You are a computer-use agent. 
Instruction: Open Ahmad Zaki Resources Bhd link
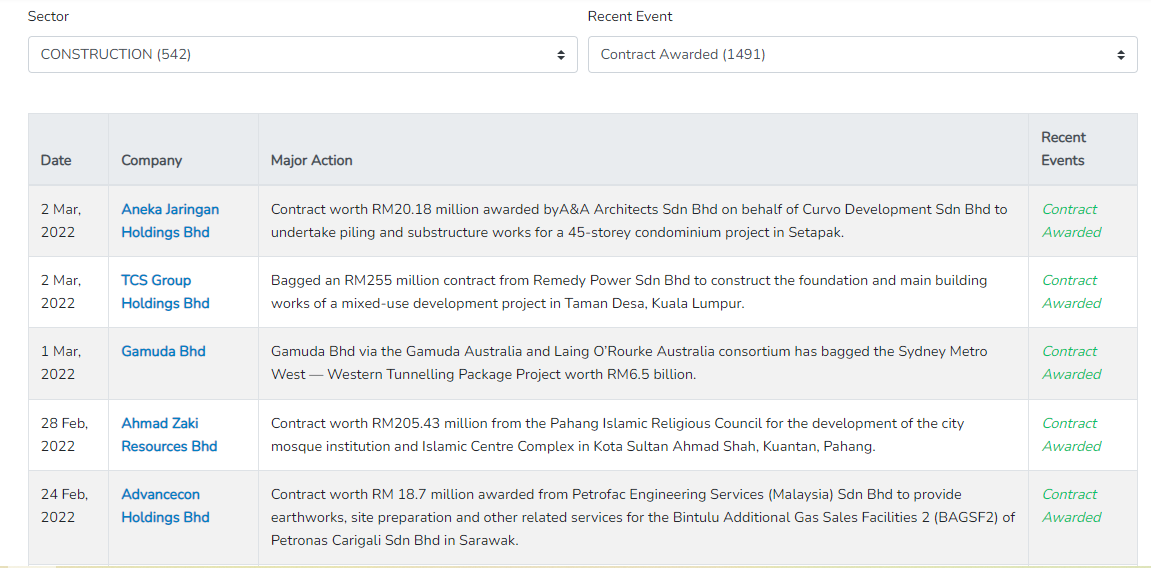[168, 435]
